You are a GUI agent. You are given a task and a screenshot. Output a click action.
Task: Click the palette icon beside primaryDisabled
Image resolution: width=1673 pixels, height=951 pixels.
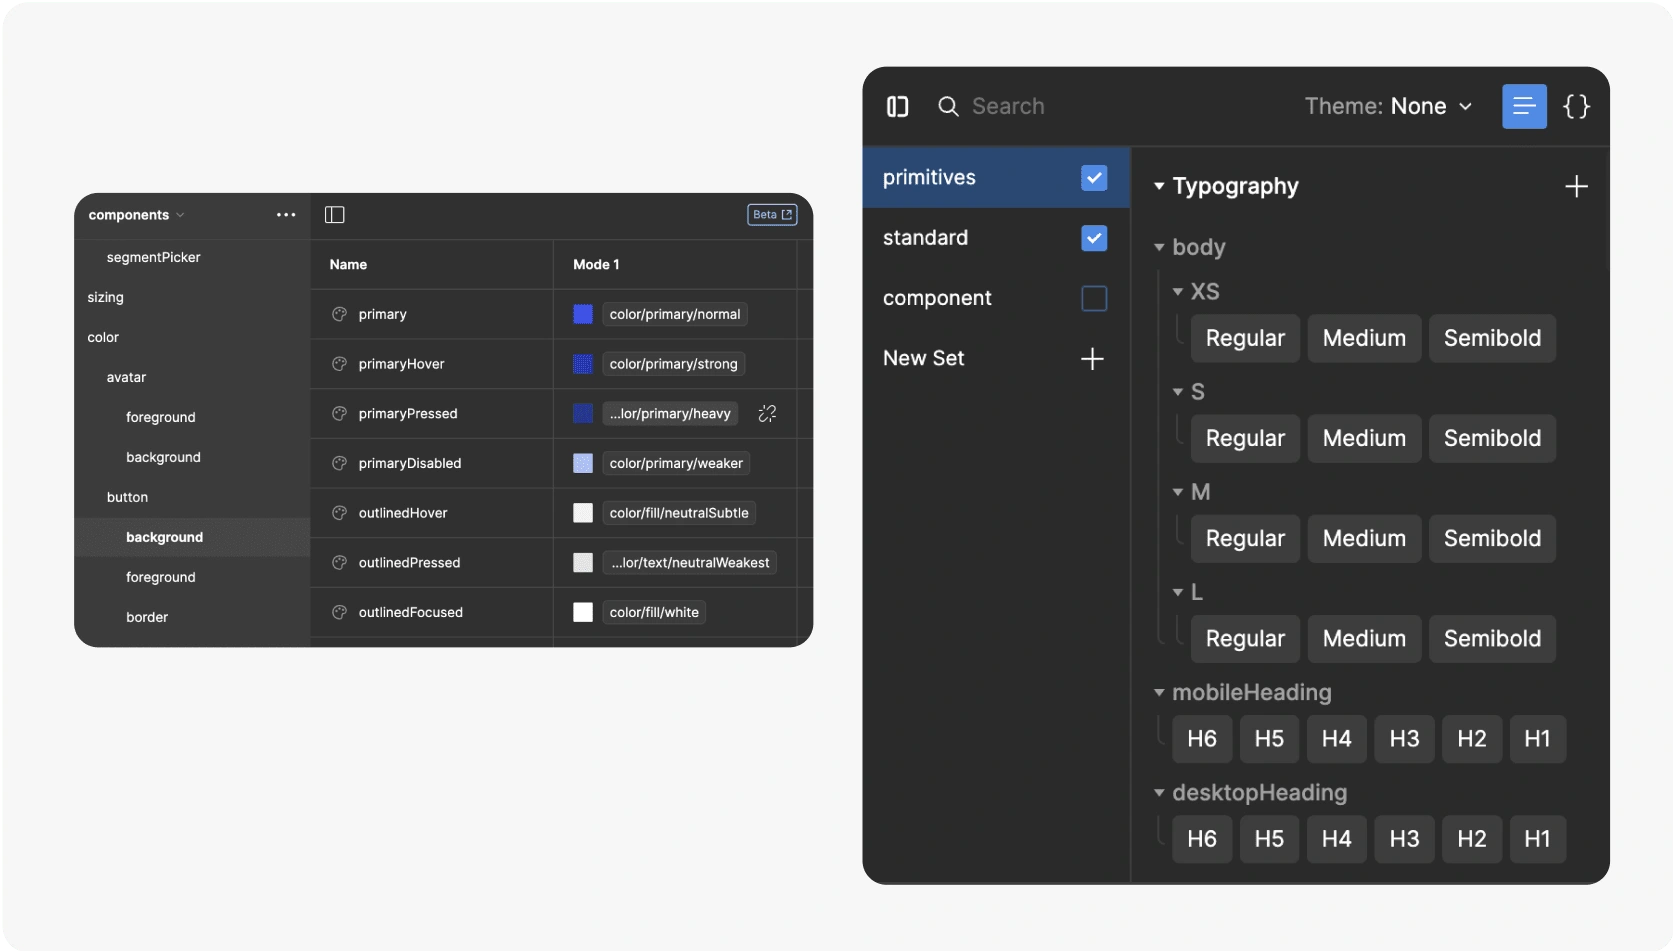(x=339, y=463)
